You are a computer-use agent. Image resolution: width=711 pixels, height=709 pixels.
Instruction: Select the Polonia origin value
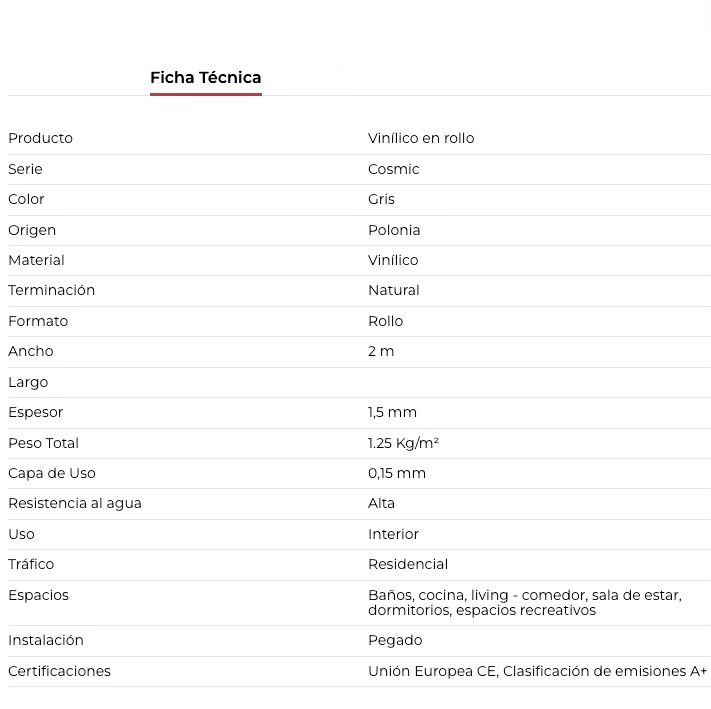pos(394,230)
